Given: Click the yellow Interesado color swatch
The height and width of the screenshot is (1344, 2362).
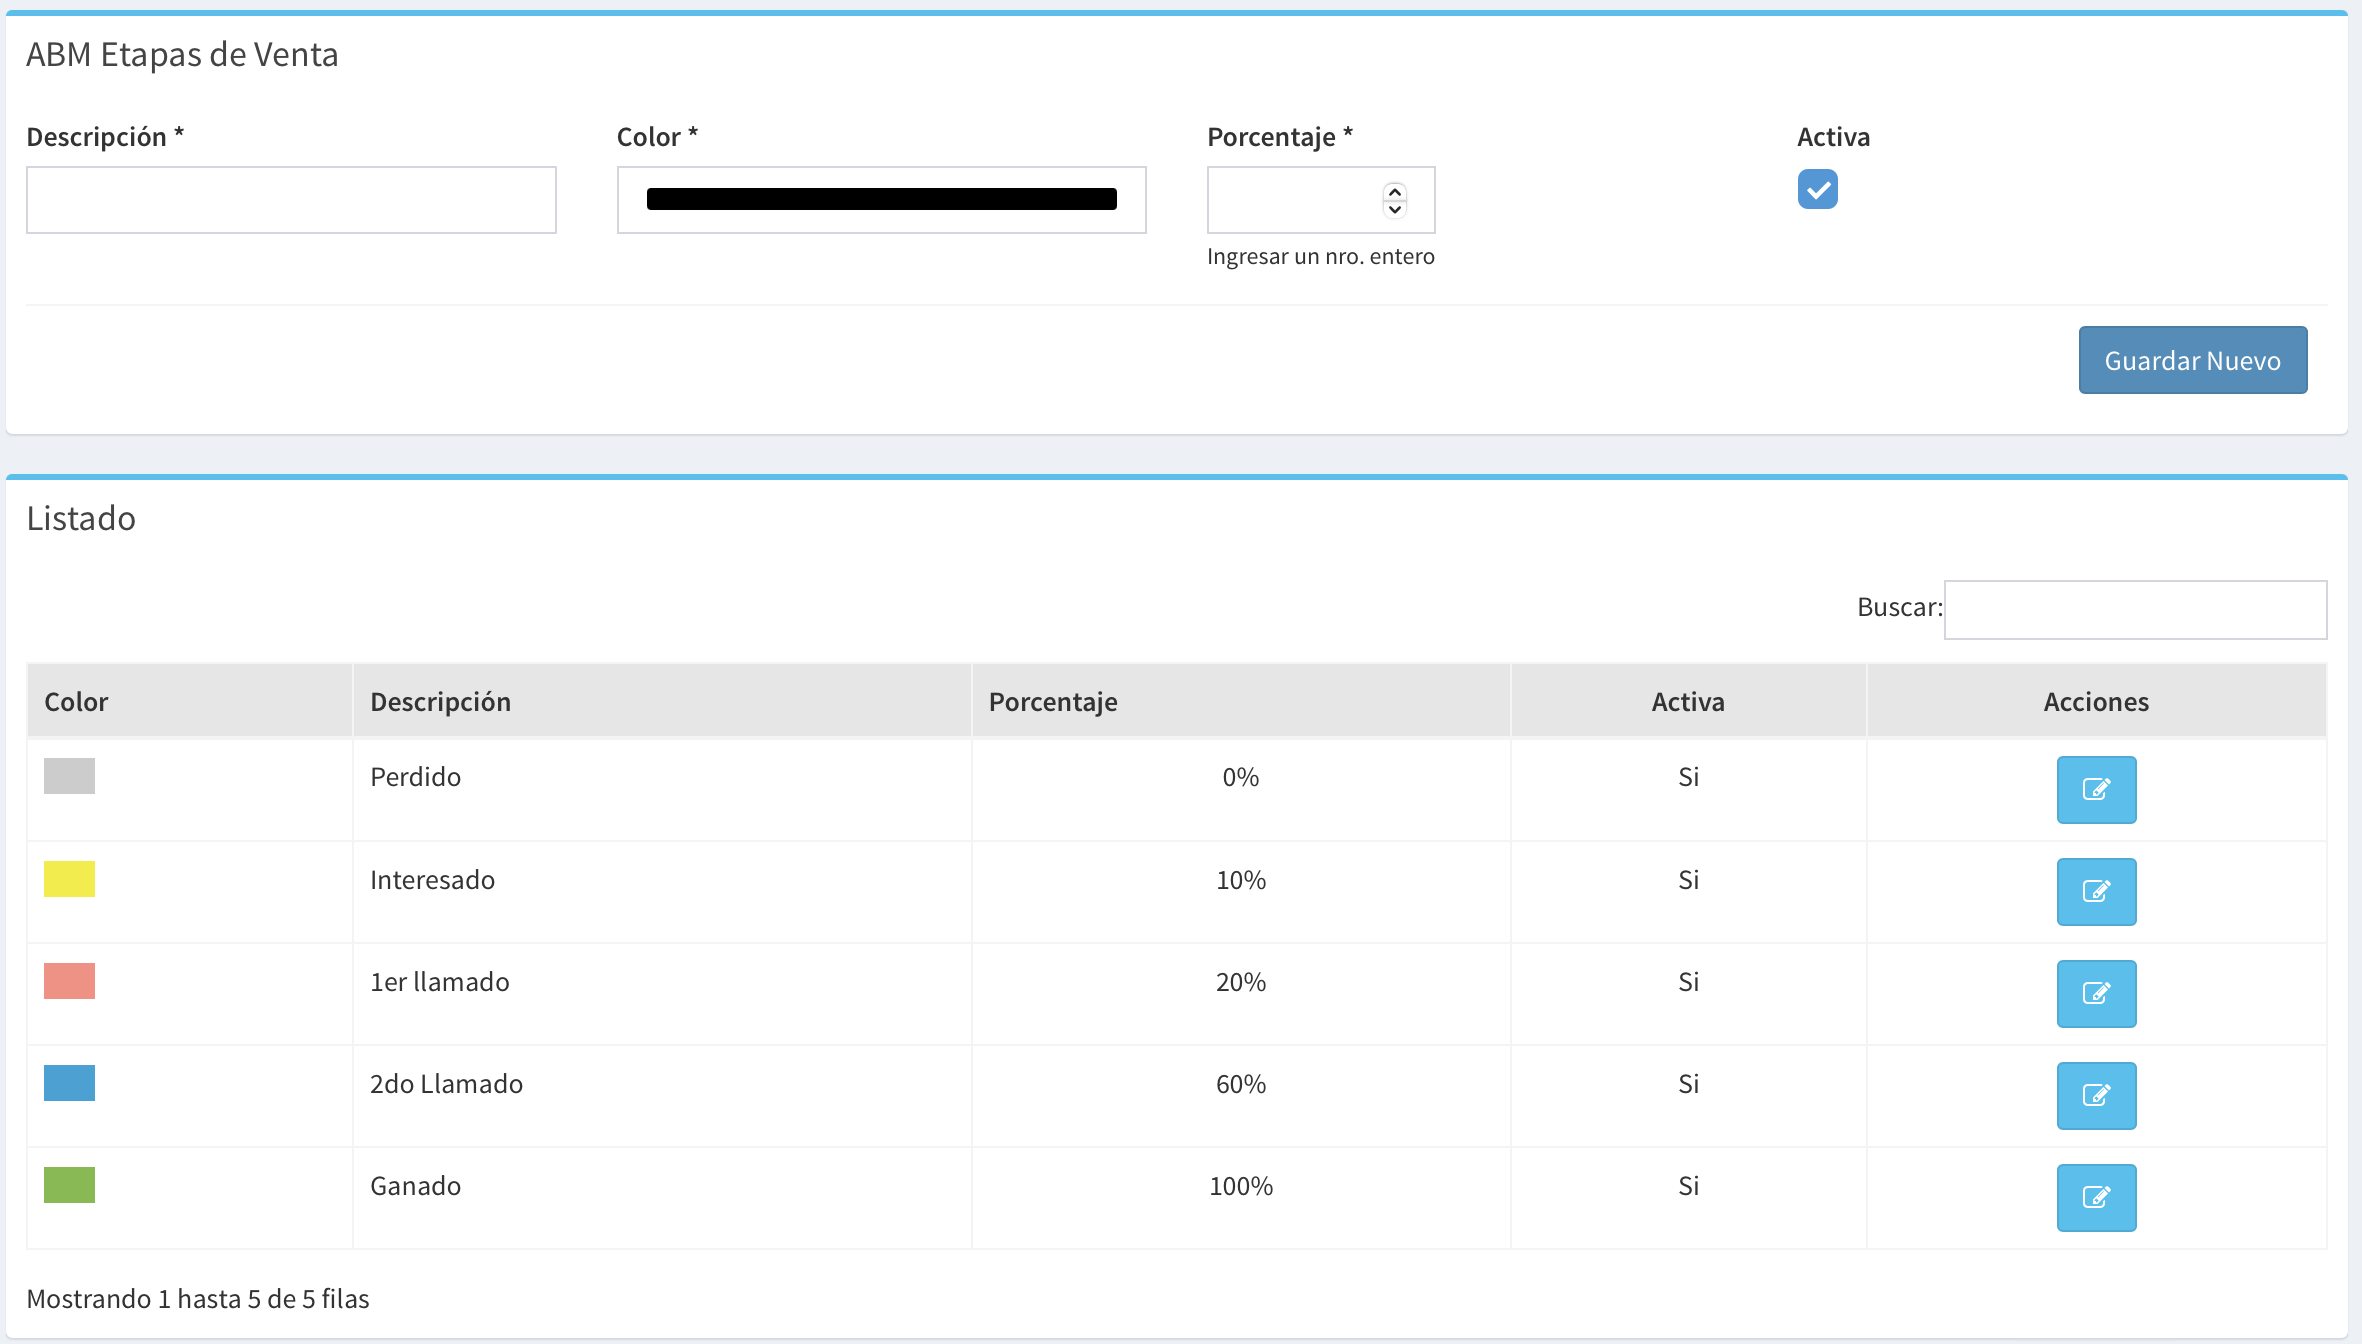Looking at the screenshot, I should pos(69,879).
